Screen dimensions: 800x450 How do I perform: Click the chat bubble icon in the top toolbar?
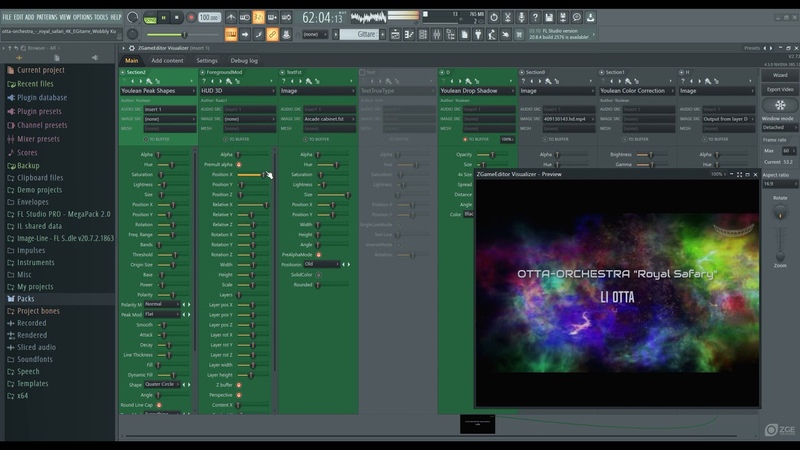tap(577, 17)
